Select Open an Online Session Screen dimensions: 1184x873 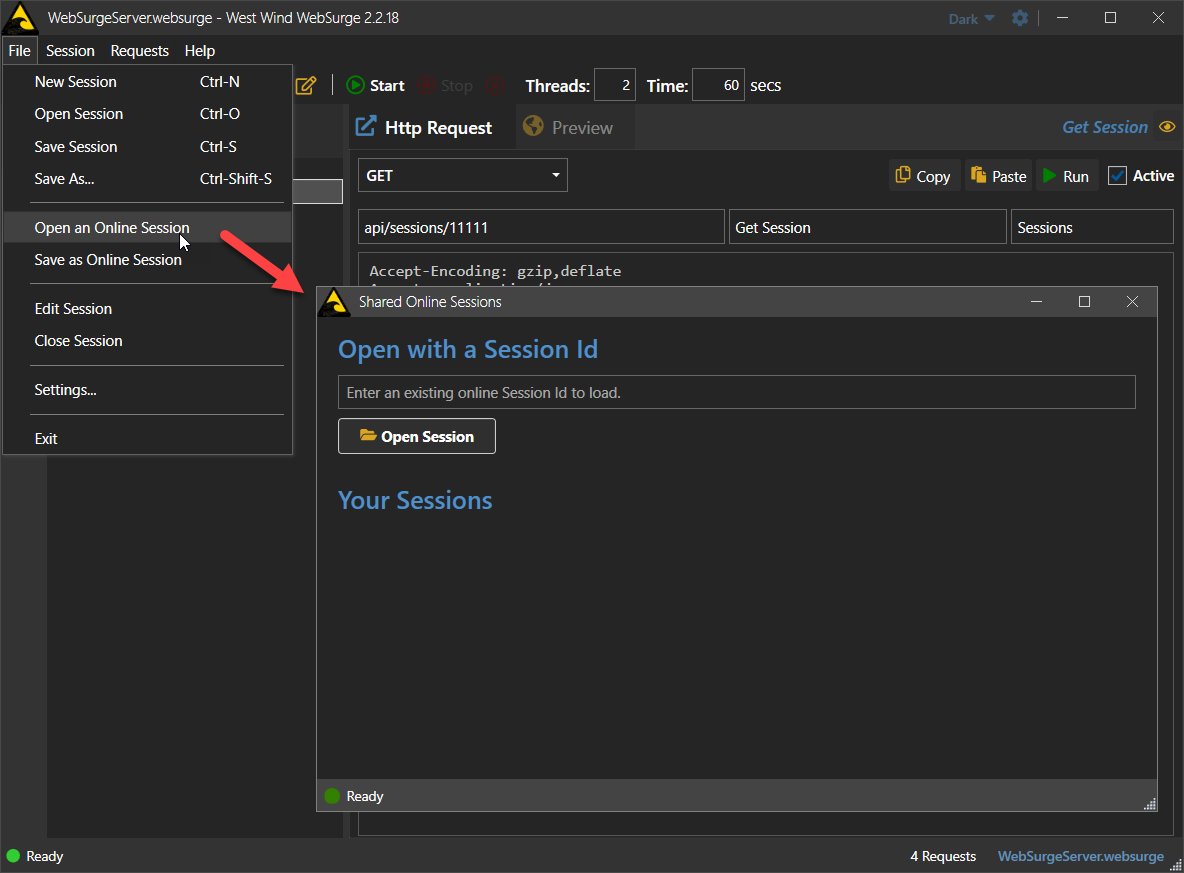tap(147, 227)
